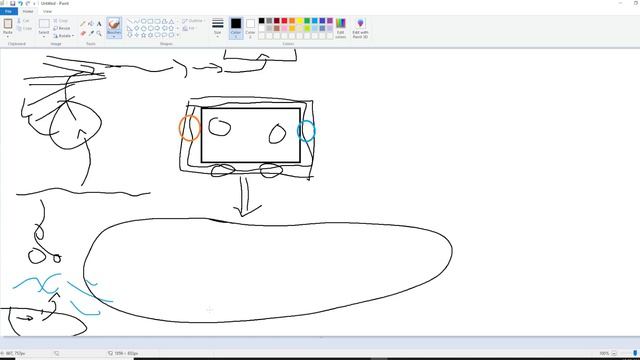This screenshot has width=640, height=360.
Task: Pick the turquoise blue palette color
Action: (x=315, y=21)
